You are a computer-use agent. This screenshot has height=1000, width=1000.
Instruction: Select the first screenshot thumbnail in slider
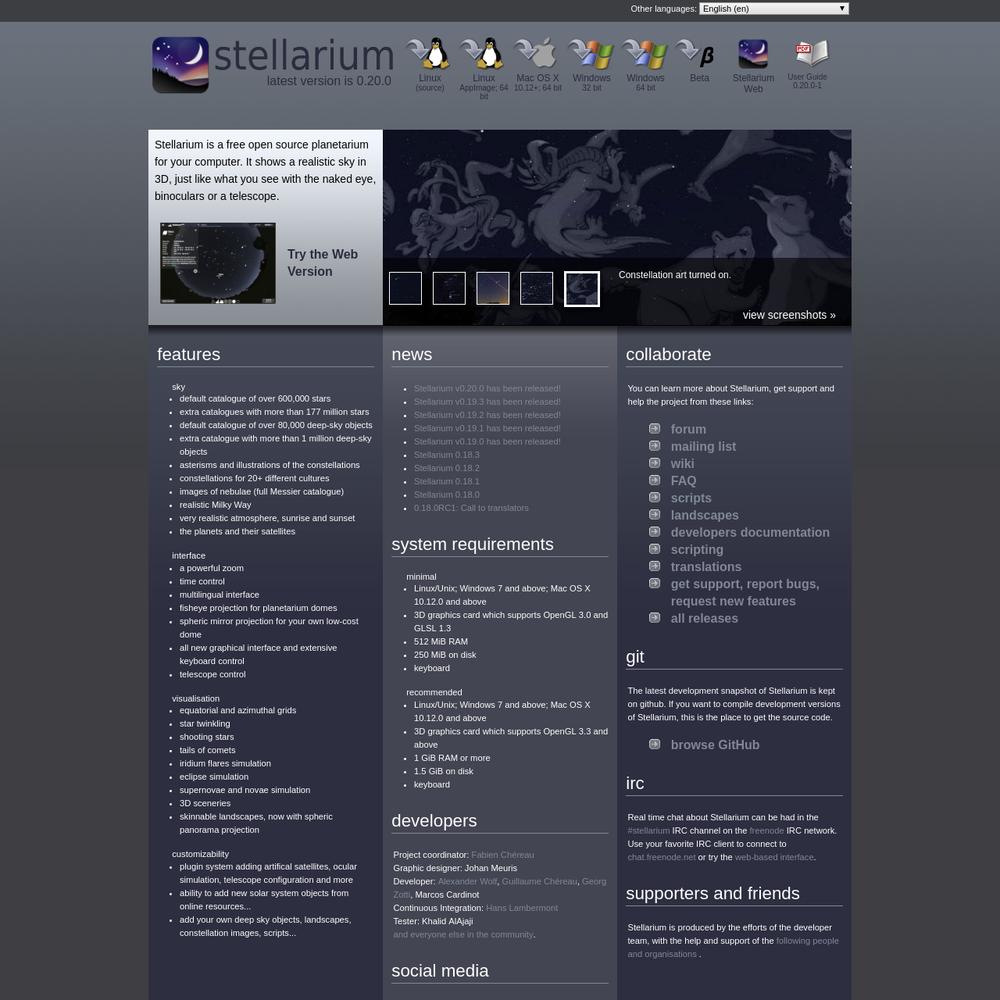click(x=406, y=288)
